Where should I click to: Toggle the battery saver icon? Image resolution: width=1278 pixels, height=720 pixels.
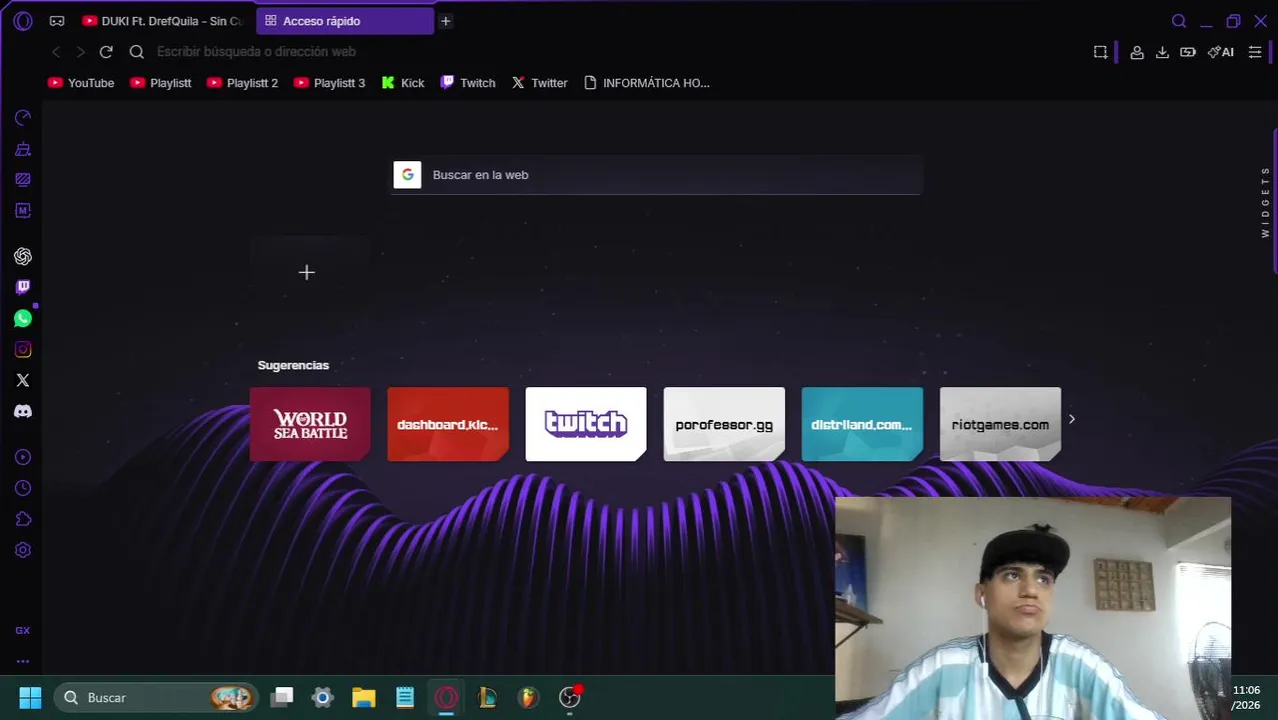tap(1188, 52)
